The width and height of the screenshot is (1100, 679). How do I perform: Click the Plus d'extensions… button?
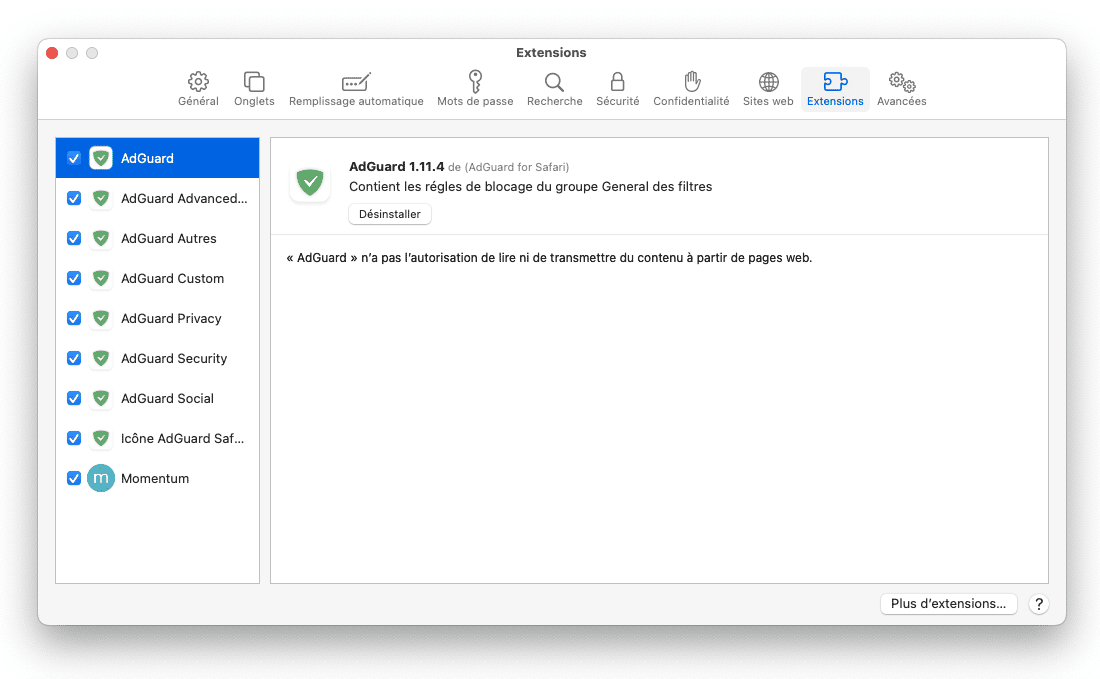[948, 604]
